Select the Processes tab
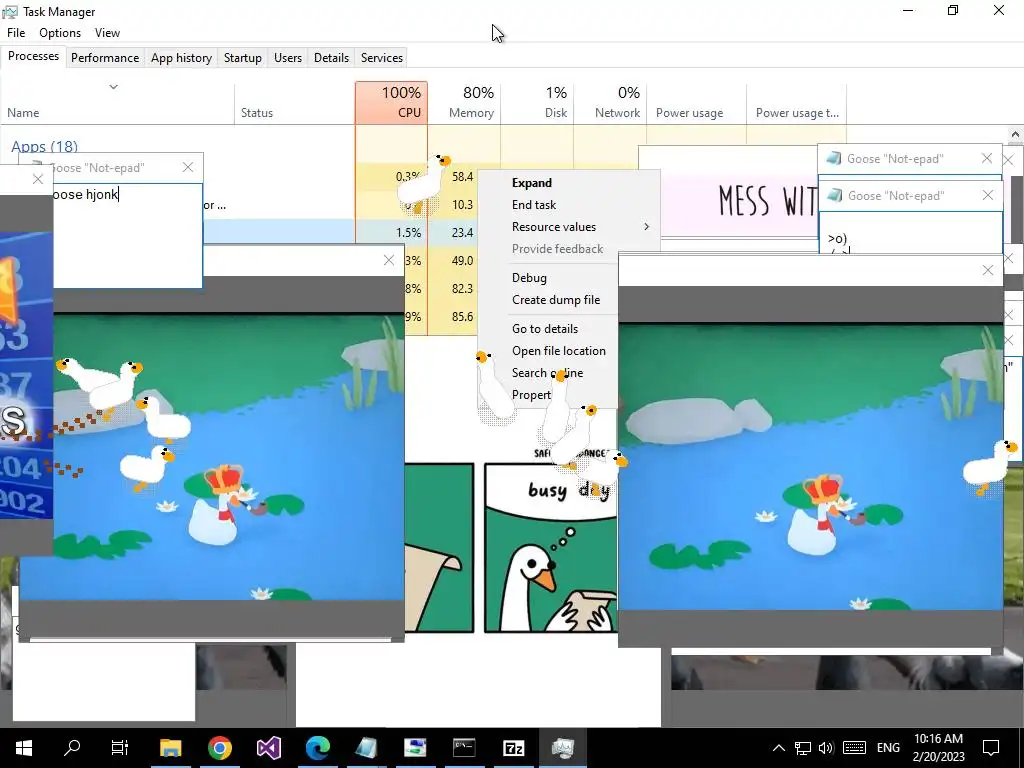This screenshot has width=1024, height=768. (x=33, y=56)
